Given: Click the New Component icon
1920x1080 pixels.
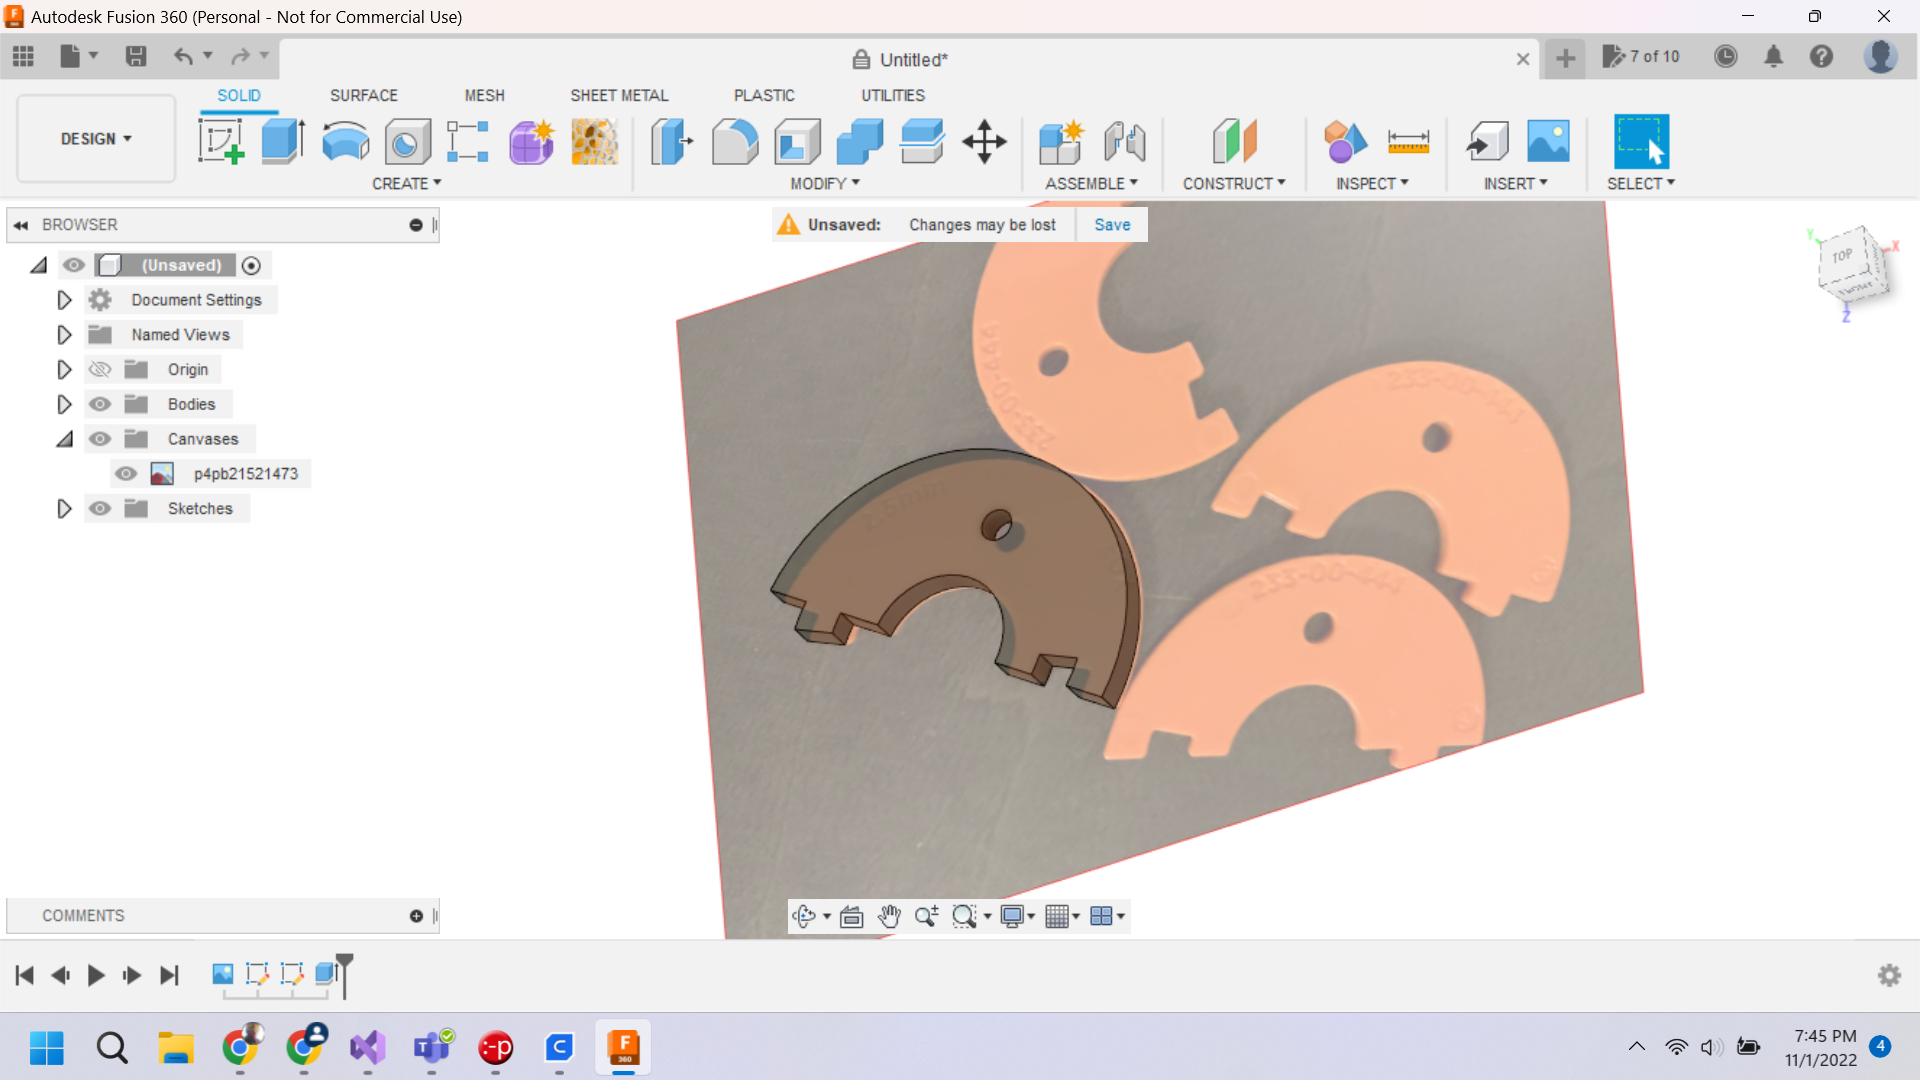Looking at the screenshot, I should point(1061,141).
